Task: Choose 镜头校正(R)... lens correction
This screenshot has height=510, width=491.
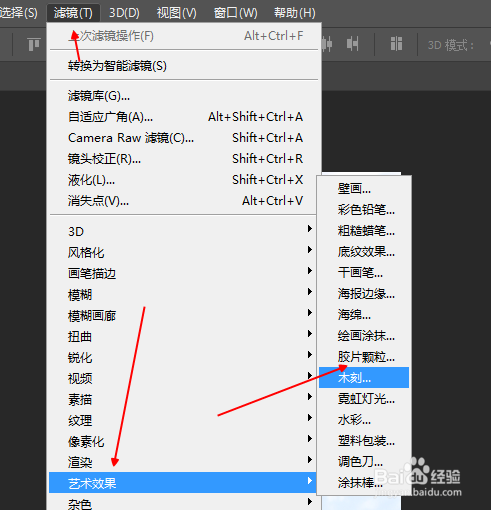Action: pyautogui.click(x=183, y=159)
